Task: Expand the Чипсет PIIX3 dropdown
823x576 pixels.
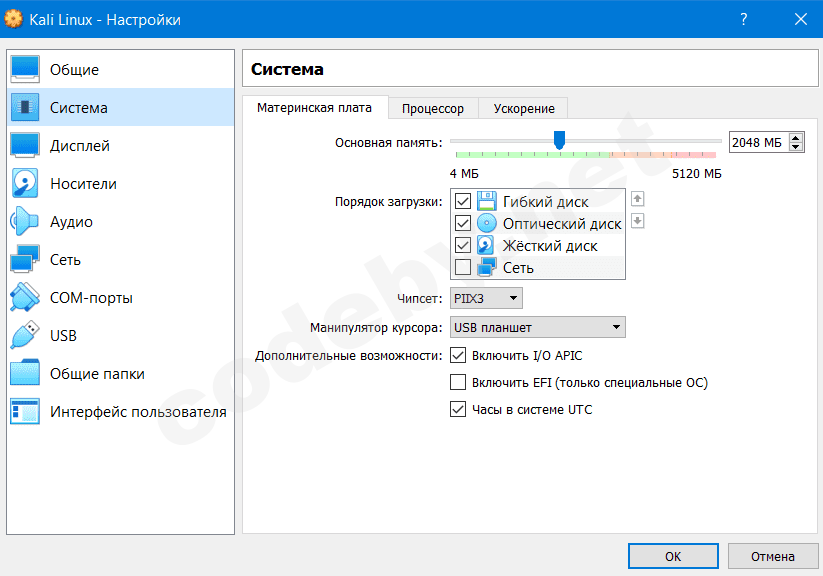Action: 487,298
